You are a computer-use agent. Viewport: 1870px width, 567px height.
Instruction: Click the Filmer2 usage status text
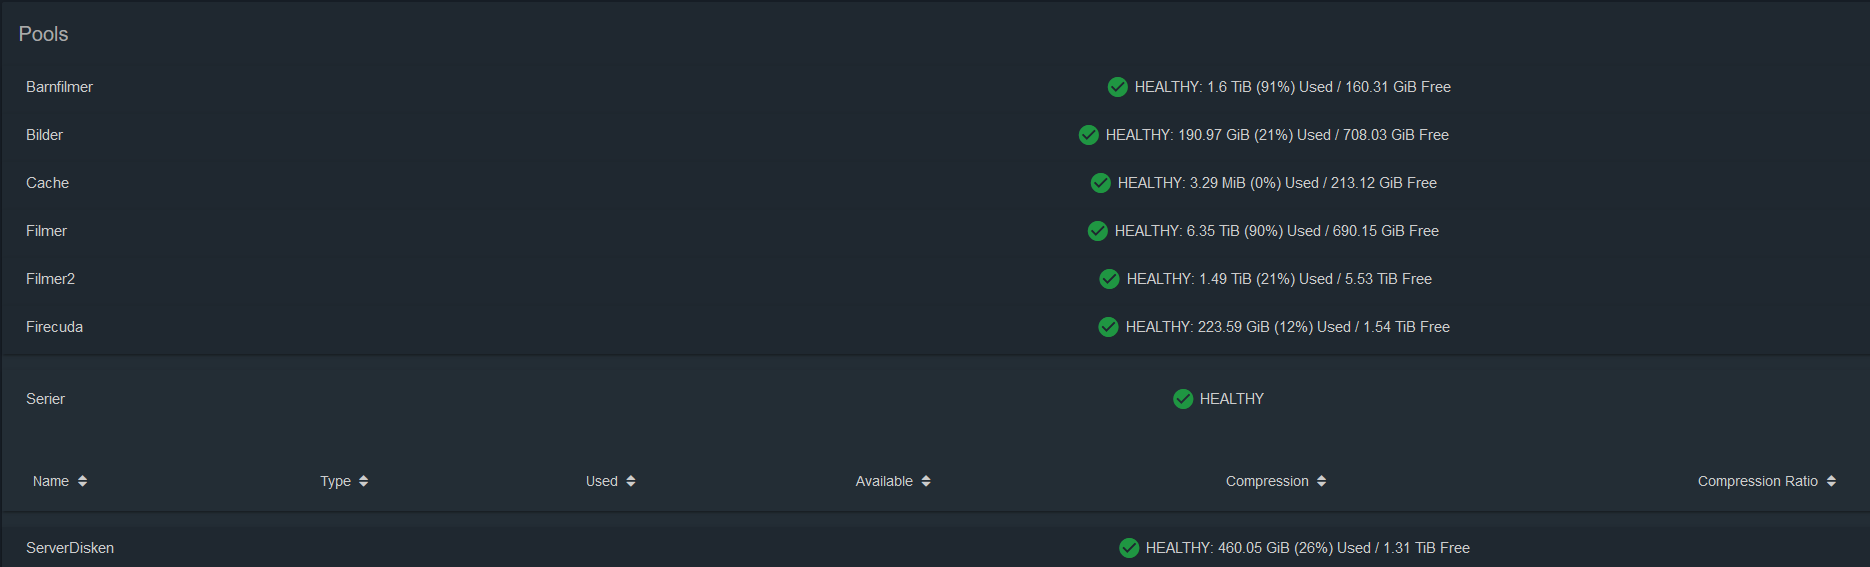tap(1279, 279)
